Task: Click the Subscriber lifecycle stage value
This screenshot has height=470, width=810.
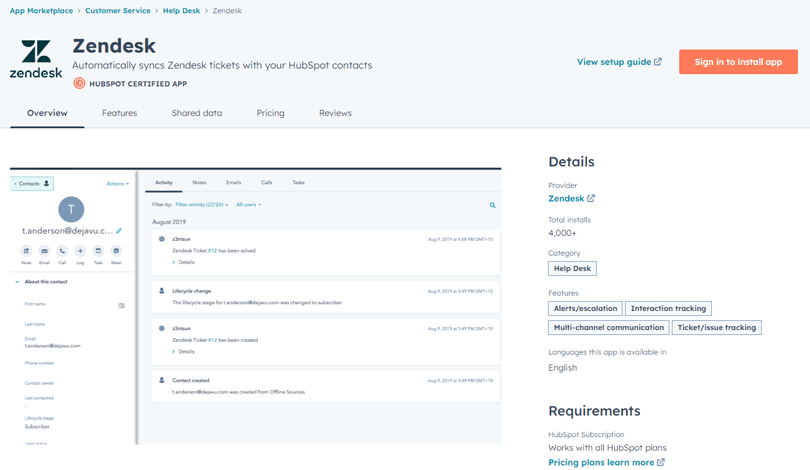Action: [x=37, y=427]
